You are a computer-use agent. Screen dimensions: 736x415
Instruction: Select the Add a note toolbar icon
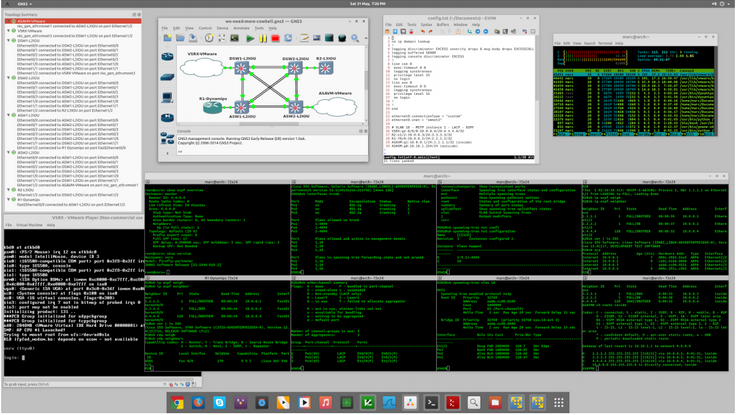pyautogui.click(x=302, y=39)
